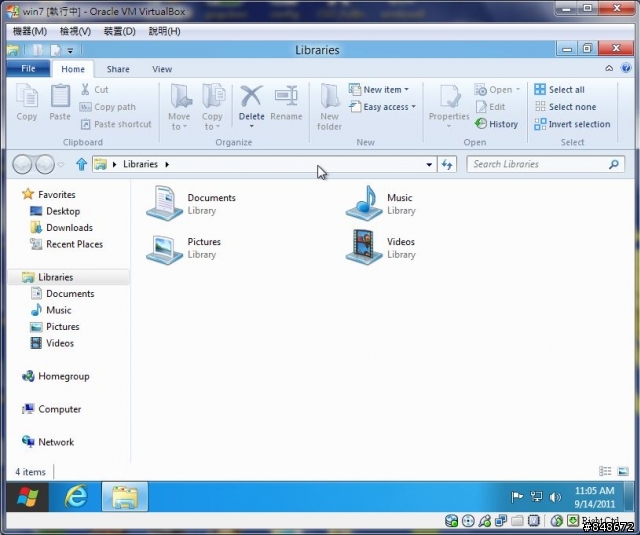This screenshot has height=535, width=640.
Task: Select Homegroup in navigation pane
Action: point(56,376)
